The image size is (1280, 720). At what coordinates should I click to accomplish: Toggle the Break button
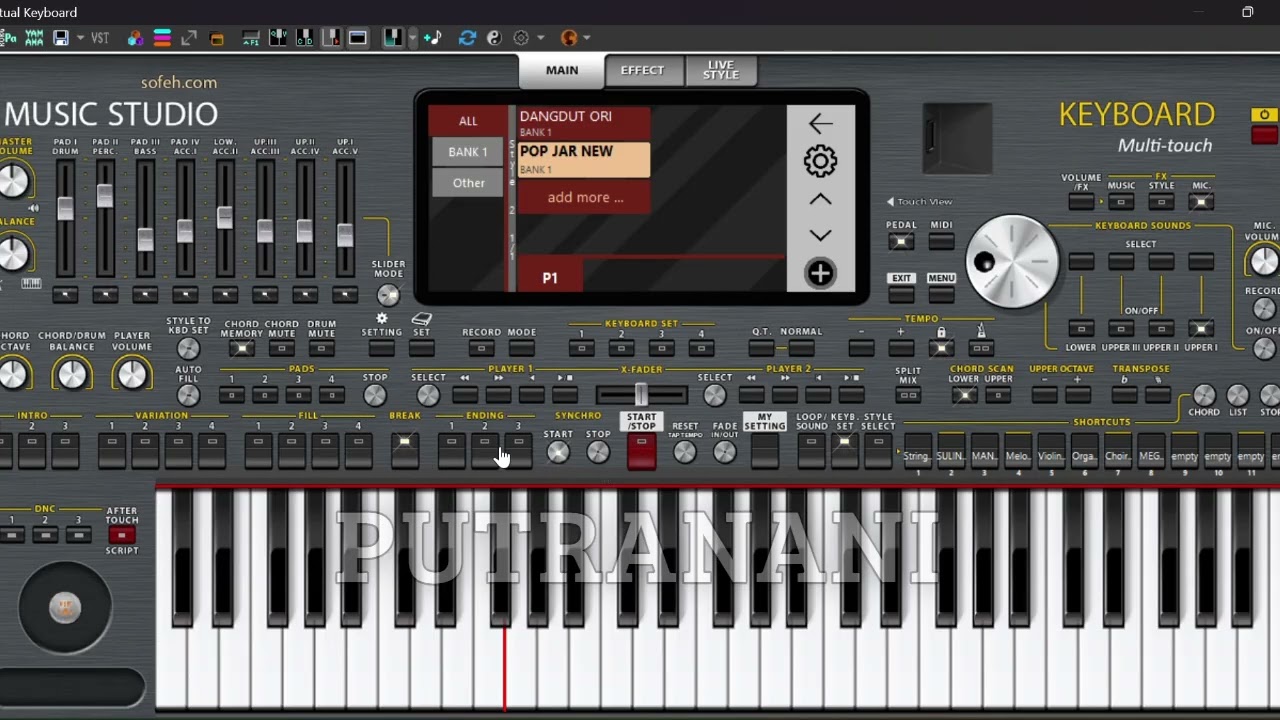(405, 448)
